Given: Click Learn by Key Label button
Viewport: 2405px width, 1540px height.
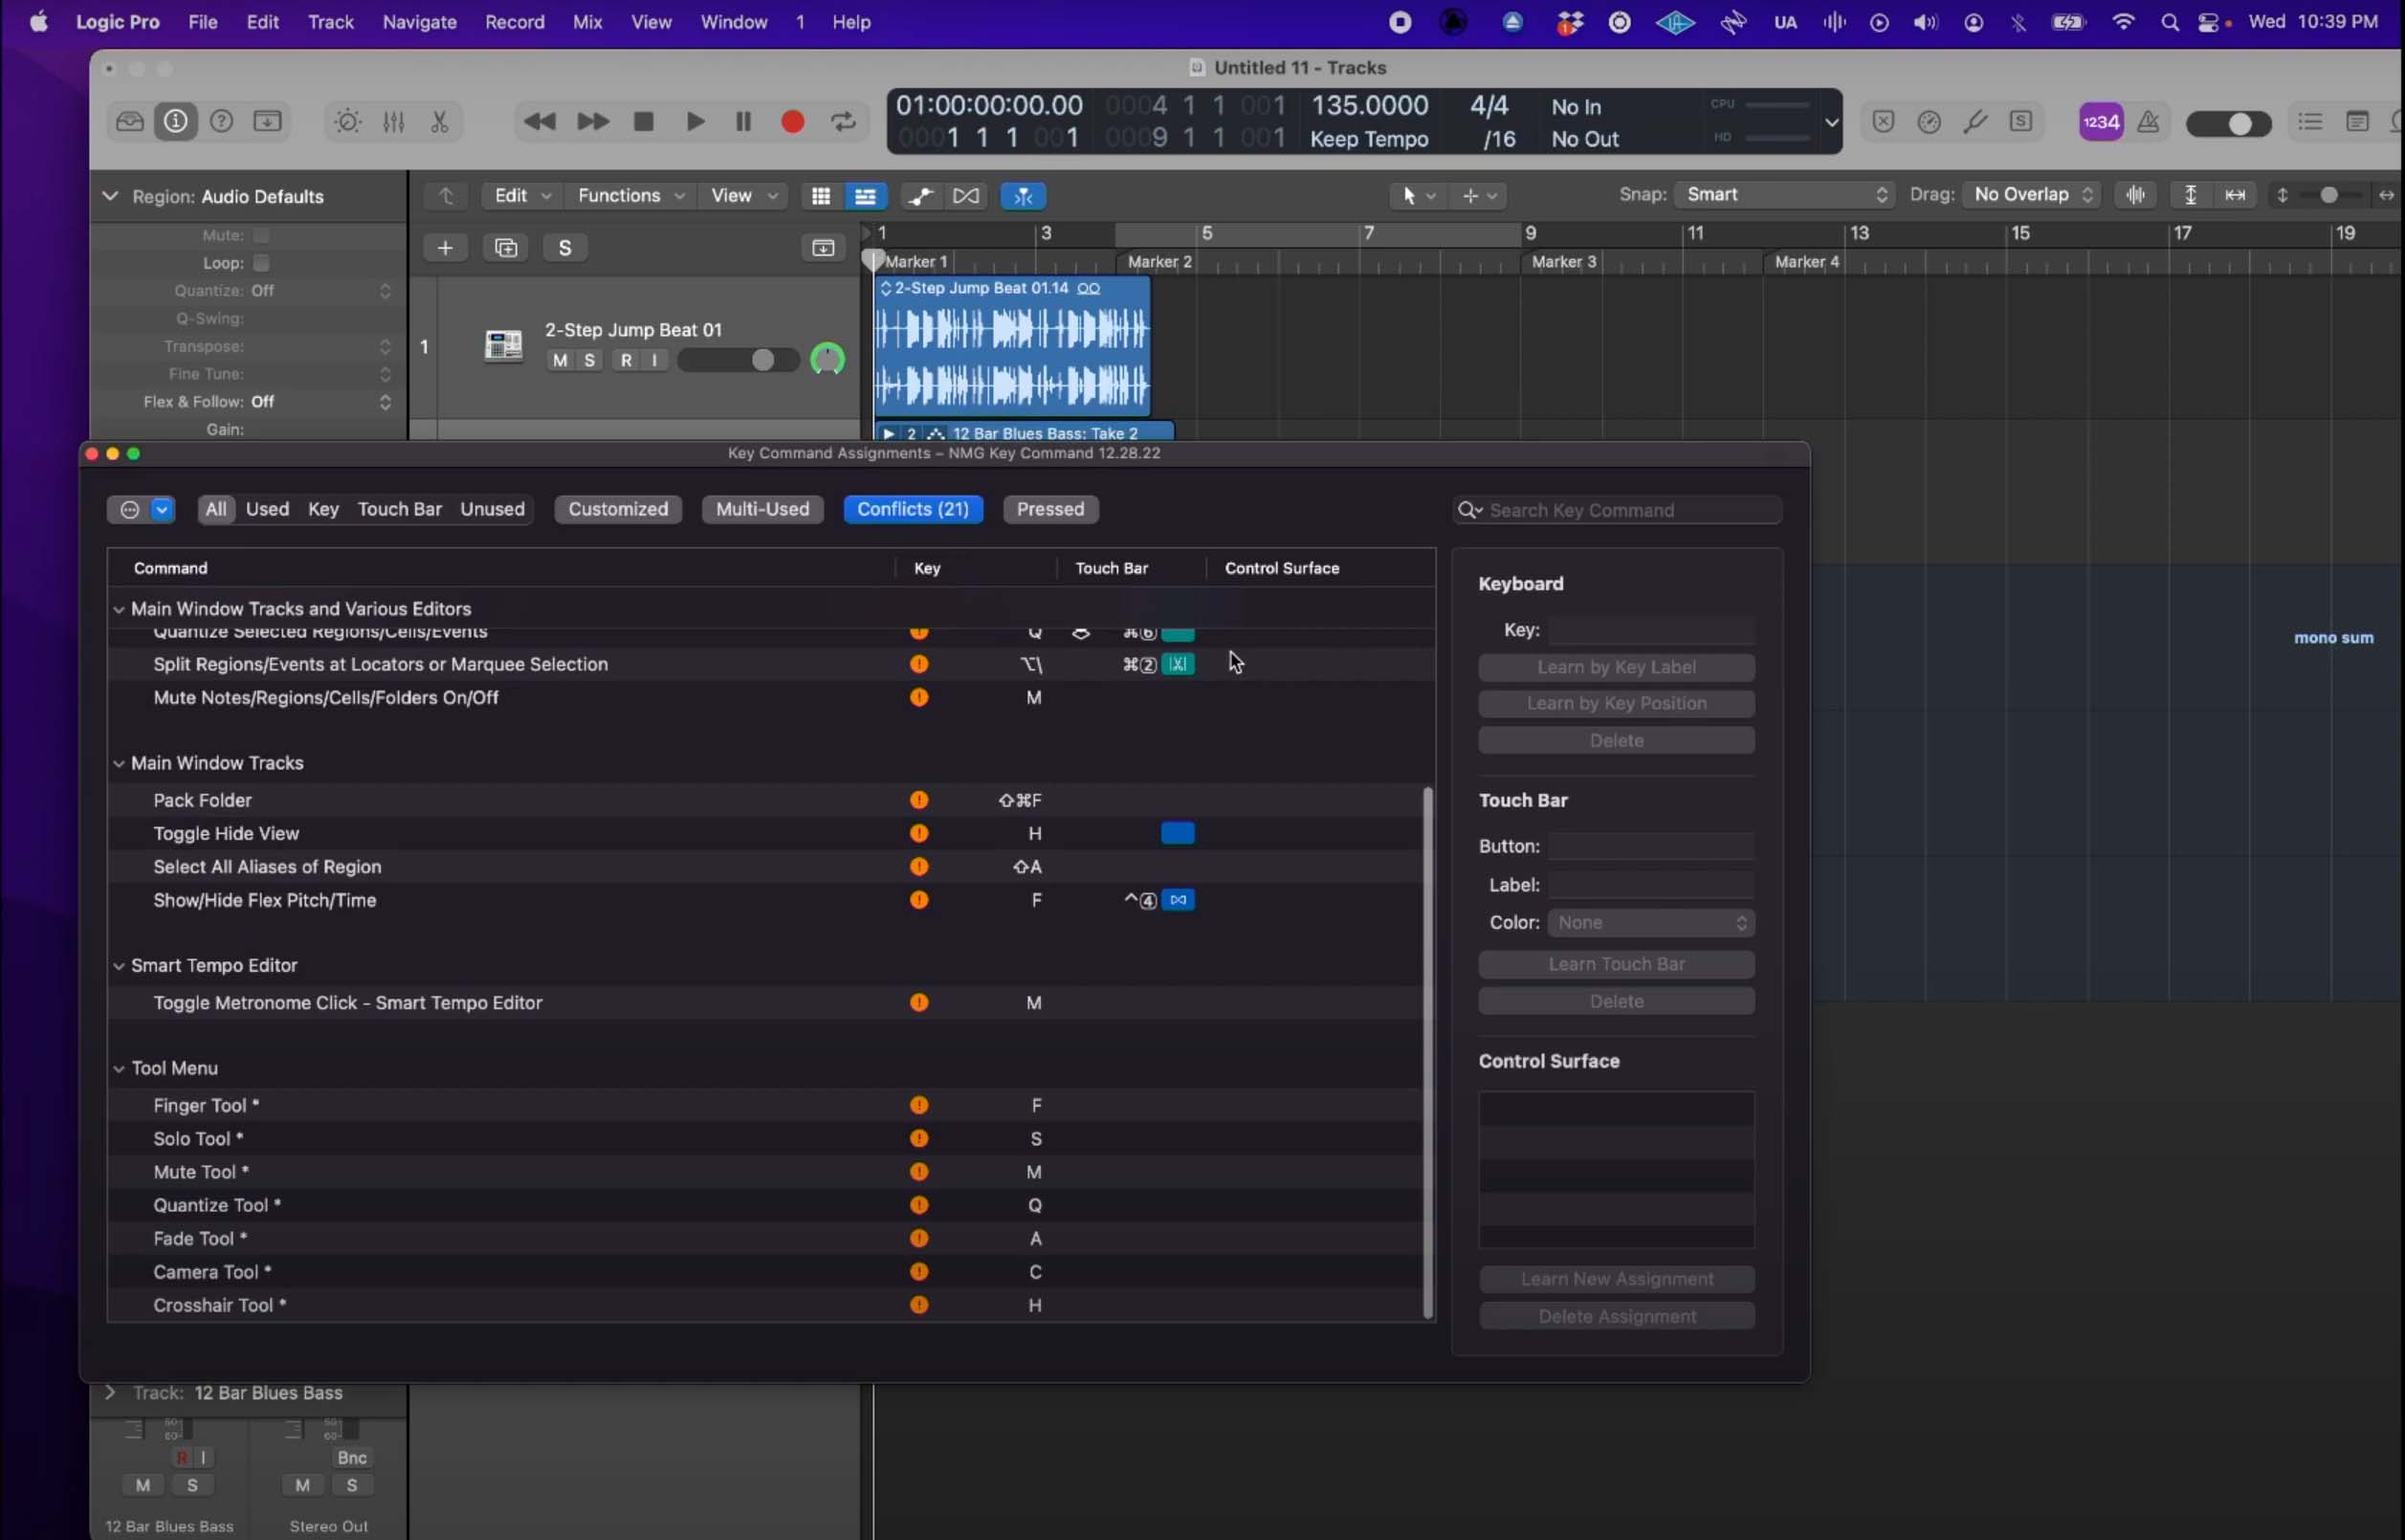Looking at the screenshot, I should pyautogui.click(x=1616, y=667).
